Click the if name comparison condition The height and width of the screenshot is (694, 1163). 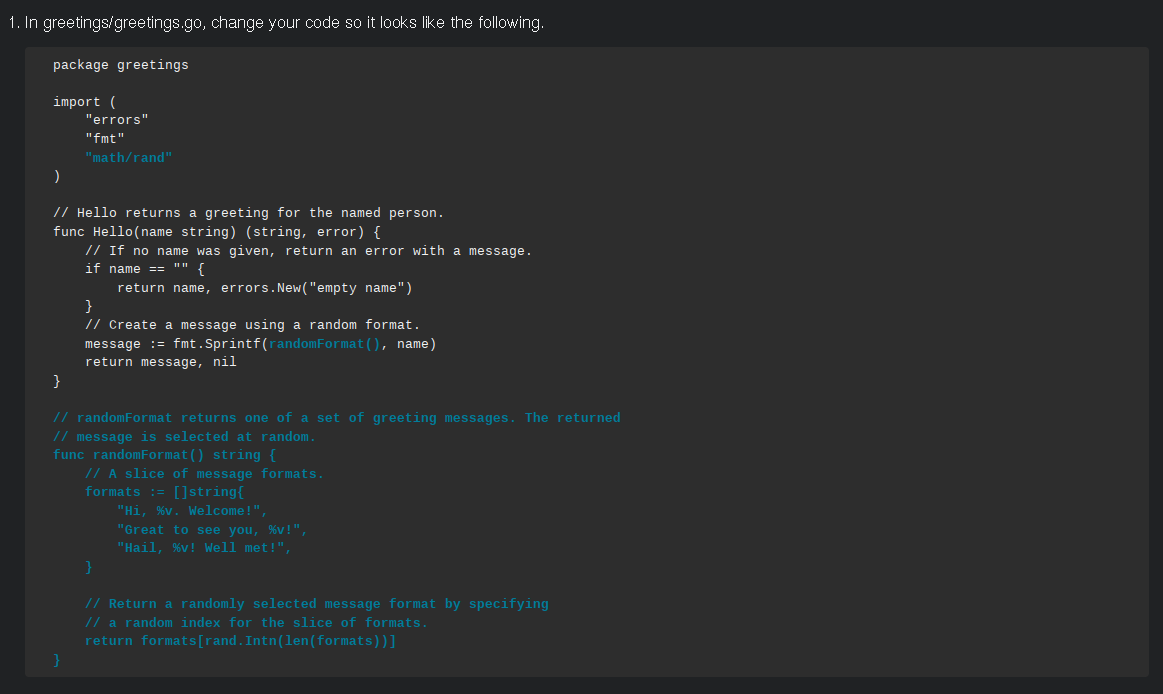tap(137, 268)
